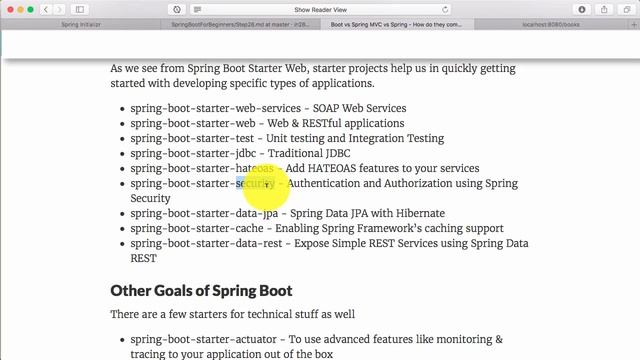640x360 pixels.
Task: Show all tabs overview icon
Action: click(627, 9)
